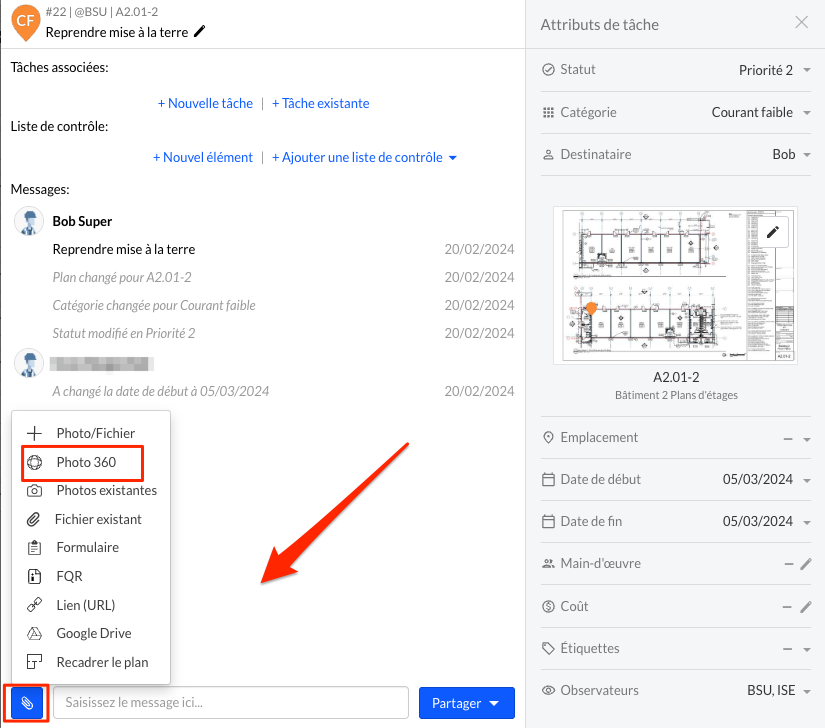825x728 pixels.
Task: Edit Coût value with pencil icon
Action: (806, 607)
